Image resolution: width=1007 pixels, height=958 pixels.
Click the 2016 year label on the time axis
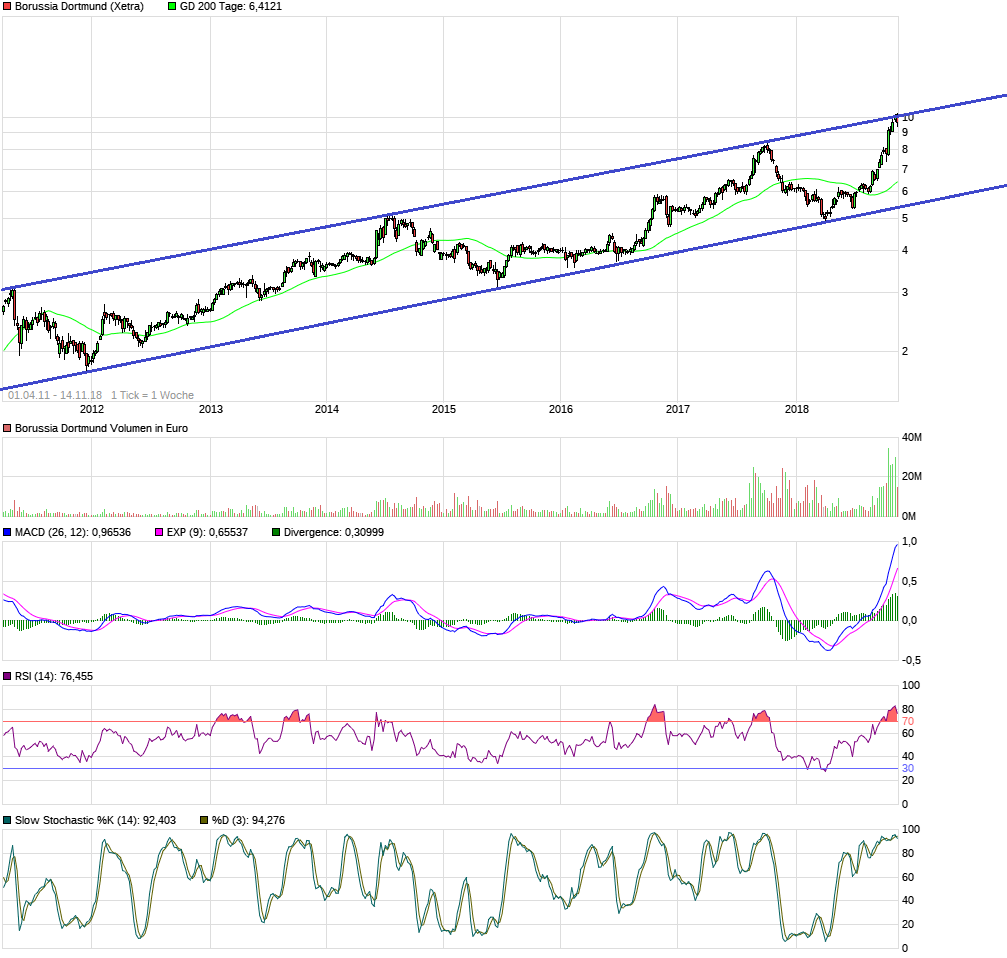[561, 409]
